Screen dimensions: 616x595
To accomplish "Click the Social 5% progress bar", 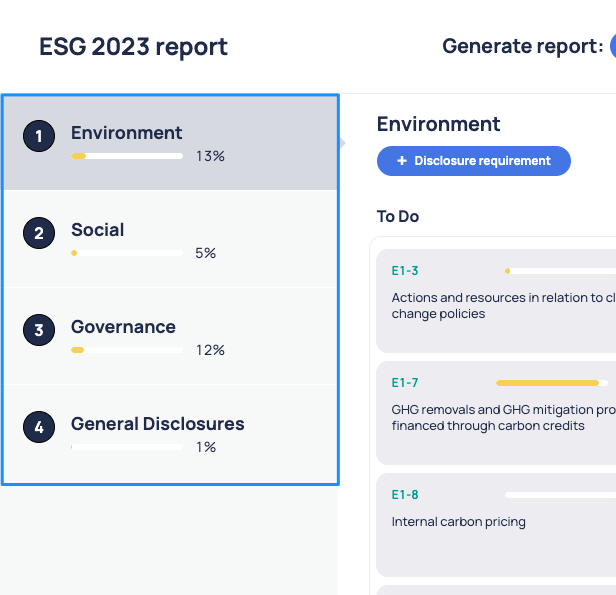I will (x=127, y=253).
